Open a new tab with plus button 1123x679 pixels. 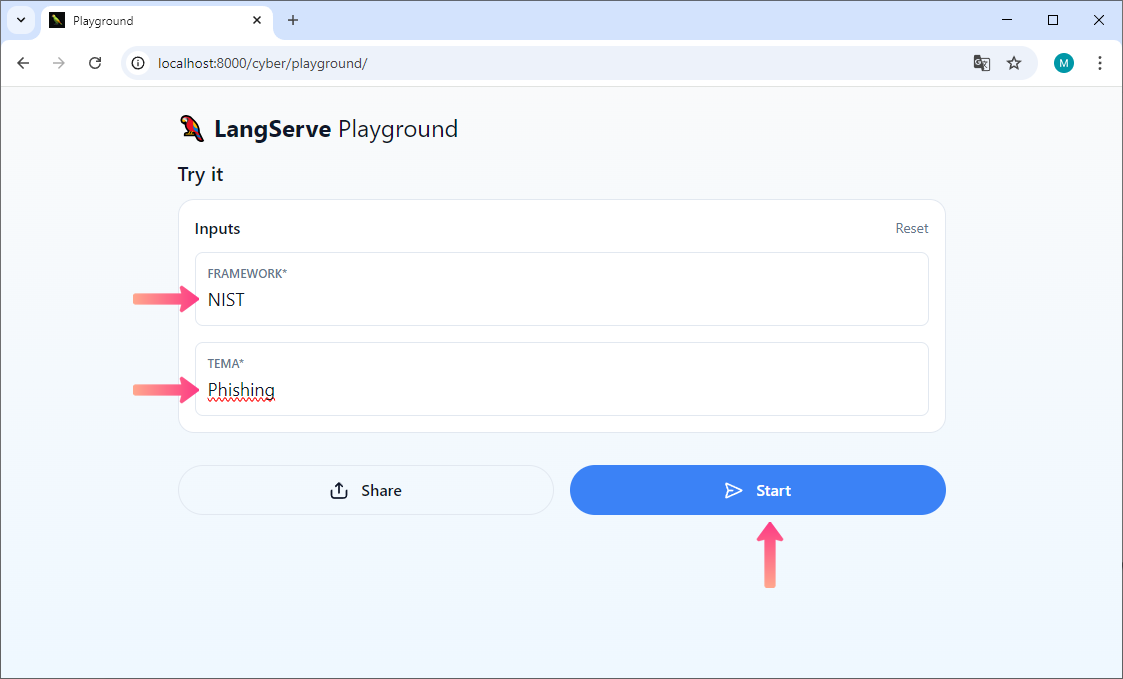pyautogui.click(x=292, y=20)
